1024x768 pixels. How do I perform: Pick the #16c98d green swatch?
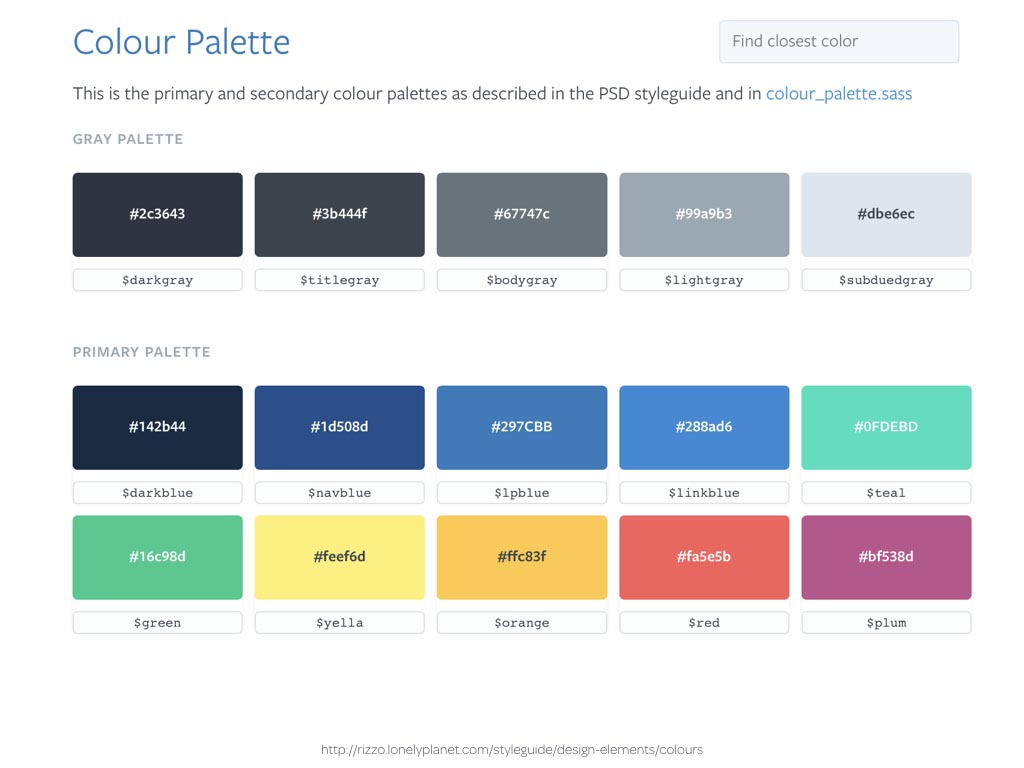tap(157, 558)
